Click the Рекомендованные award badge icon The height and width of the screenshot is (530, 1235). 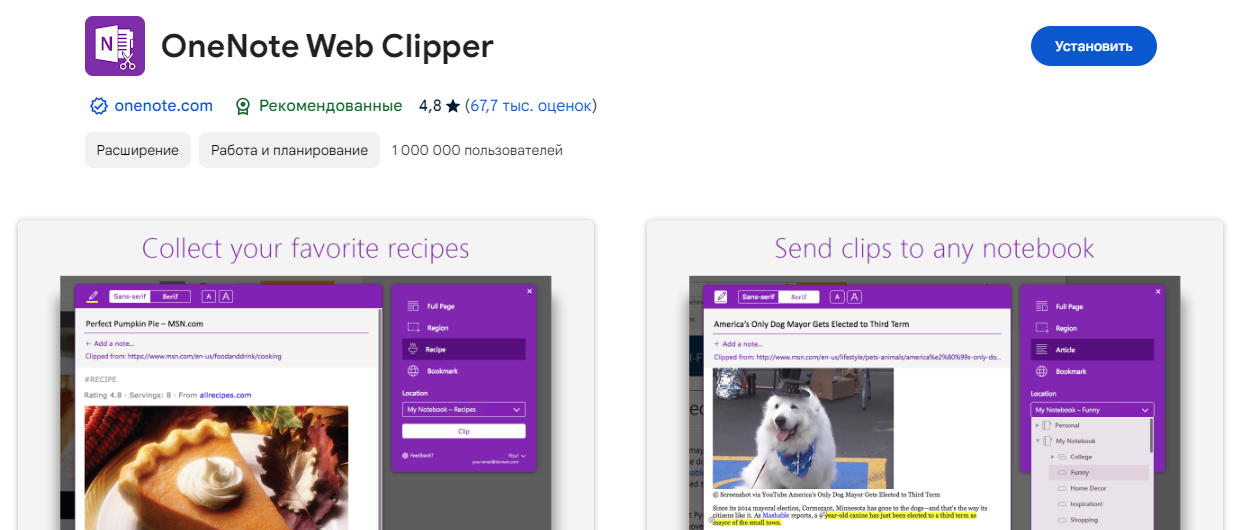pos(242,106)
